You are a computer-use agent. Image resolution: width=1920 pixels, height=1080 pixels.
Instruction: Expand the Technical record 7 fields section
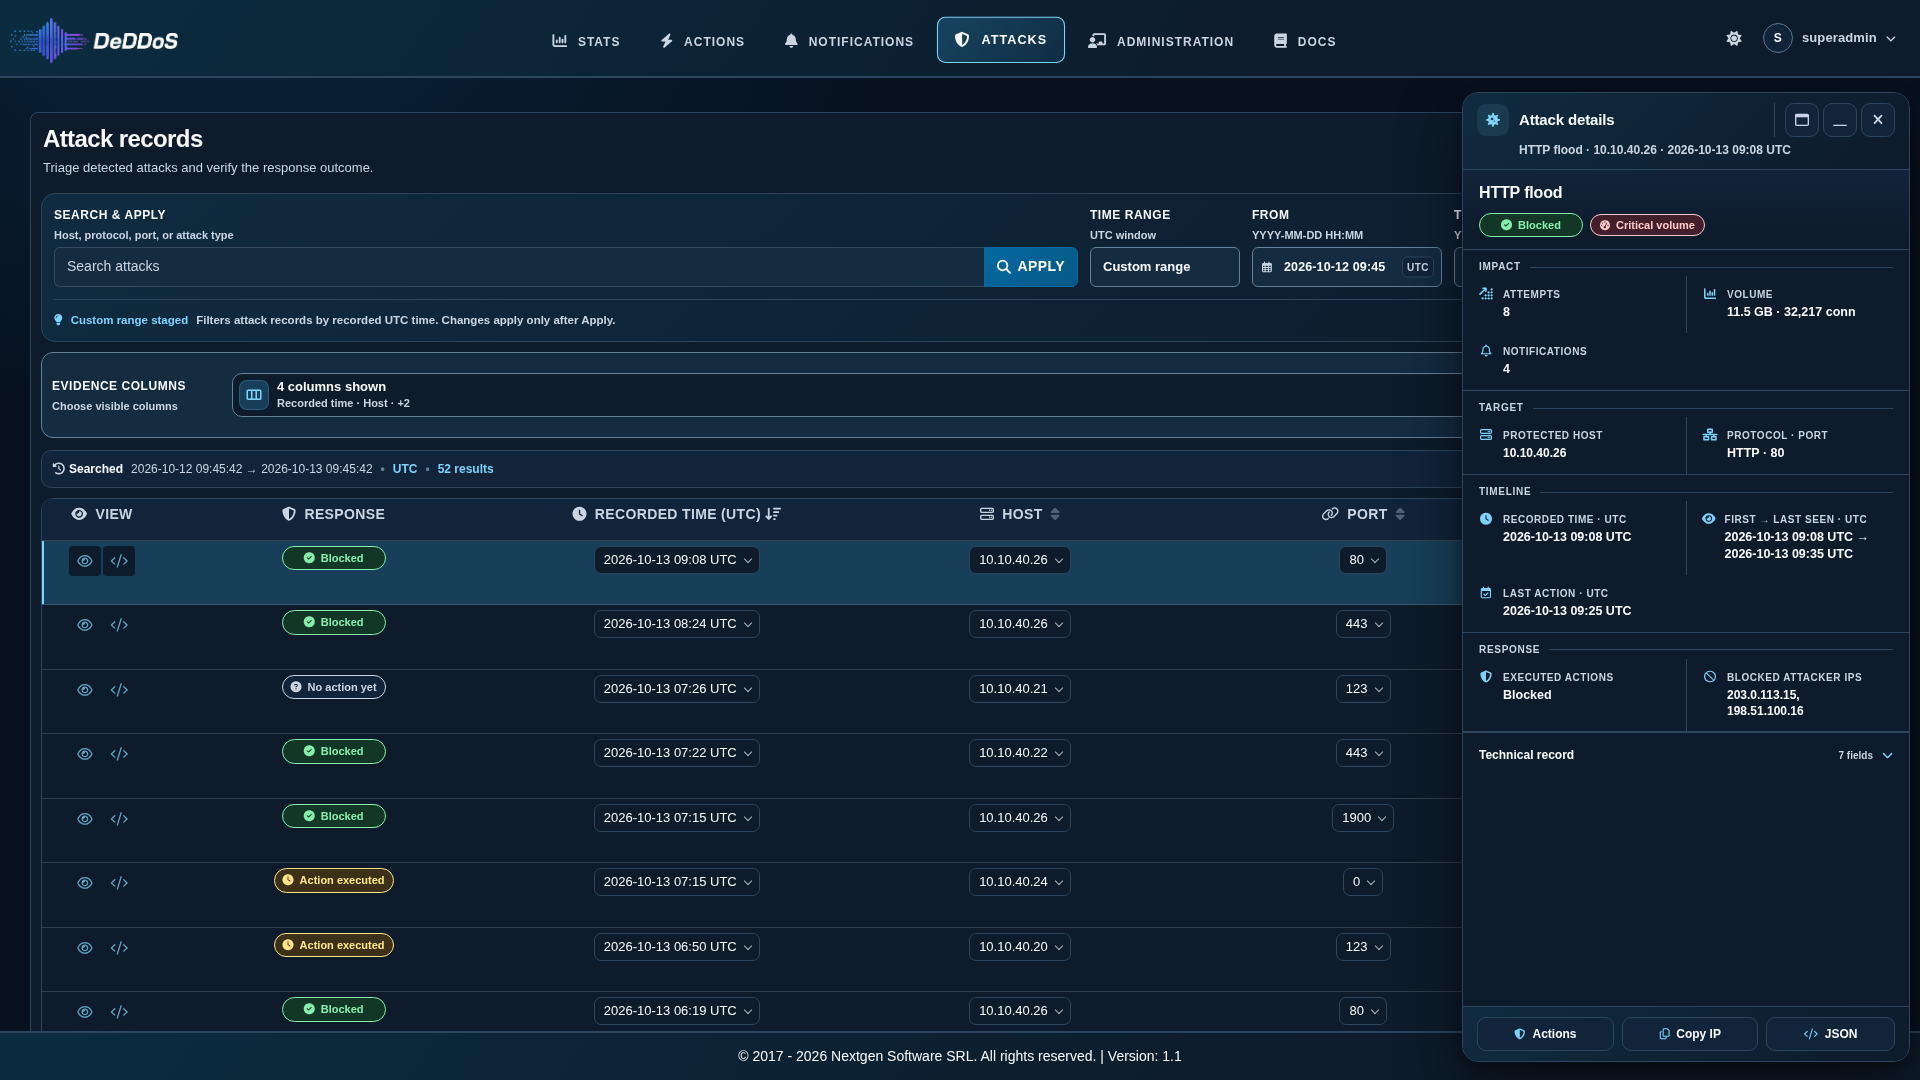[1686, 755]
